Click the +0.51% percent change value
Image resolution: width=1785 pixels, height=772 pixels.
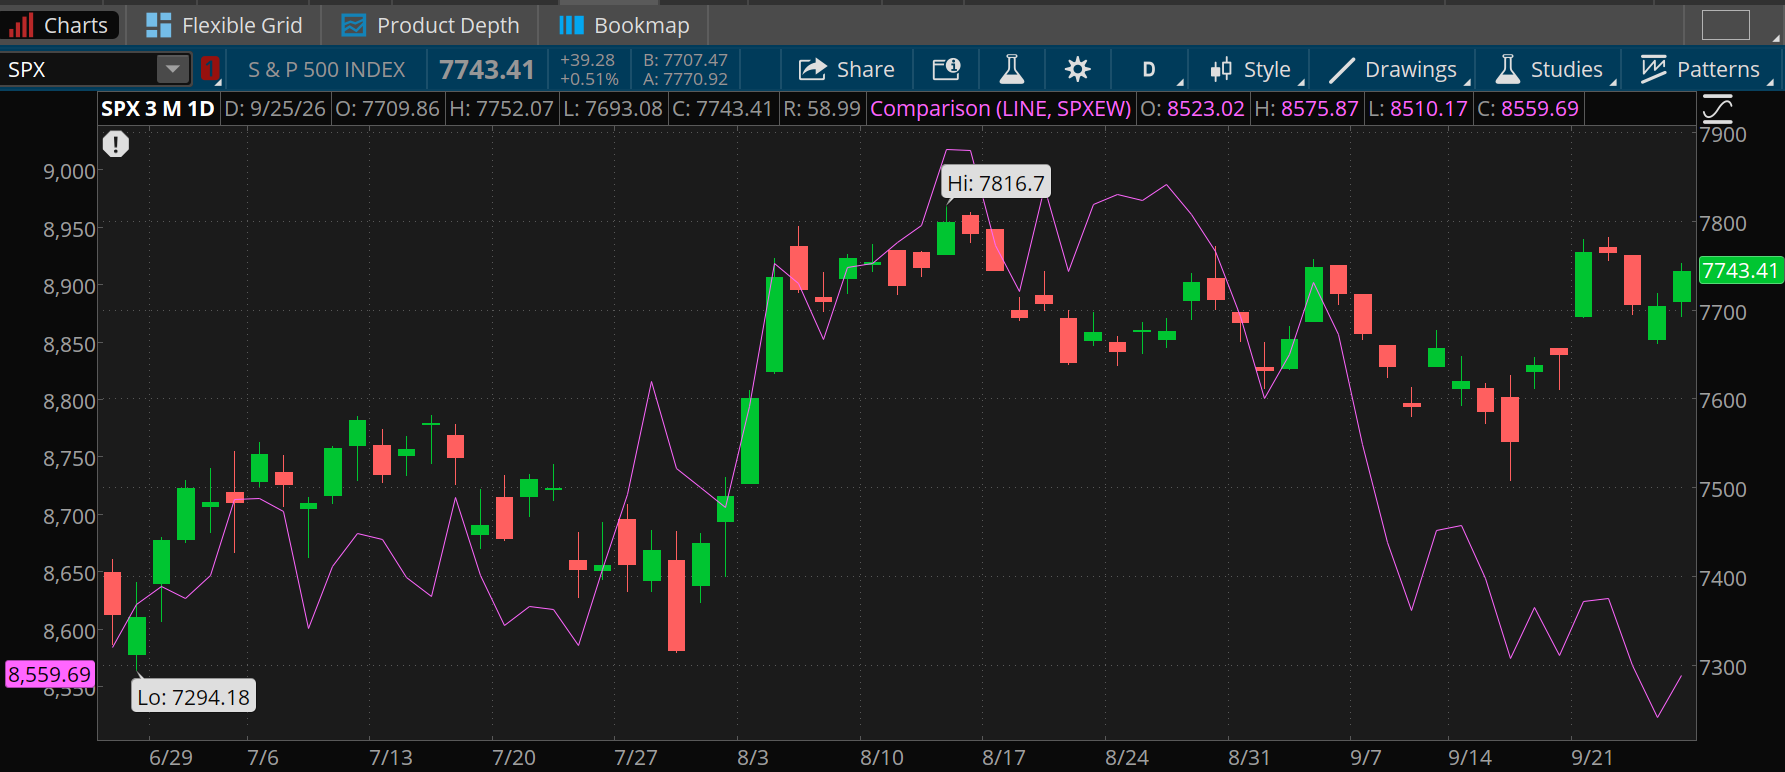589,79
